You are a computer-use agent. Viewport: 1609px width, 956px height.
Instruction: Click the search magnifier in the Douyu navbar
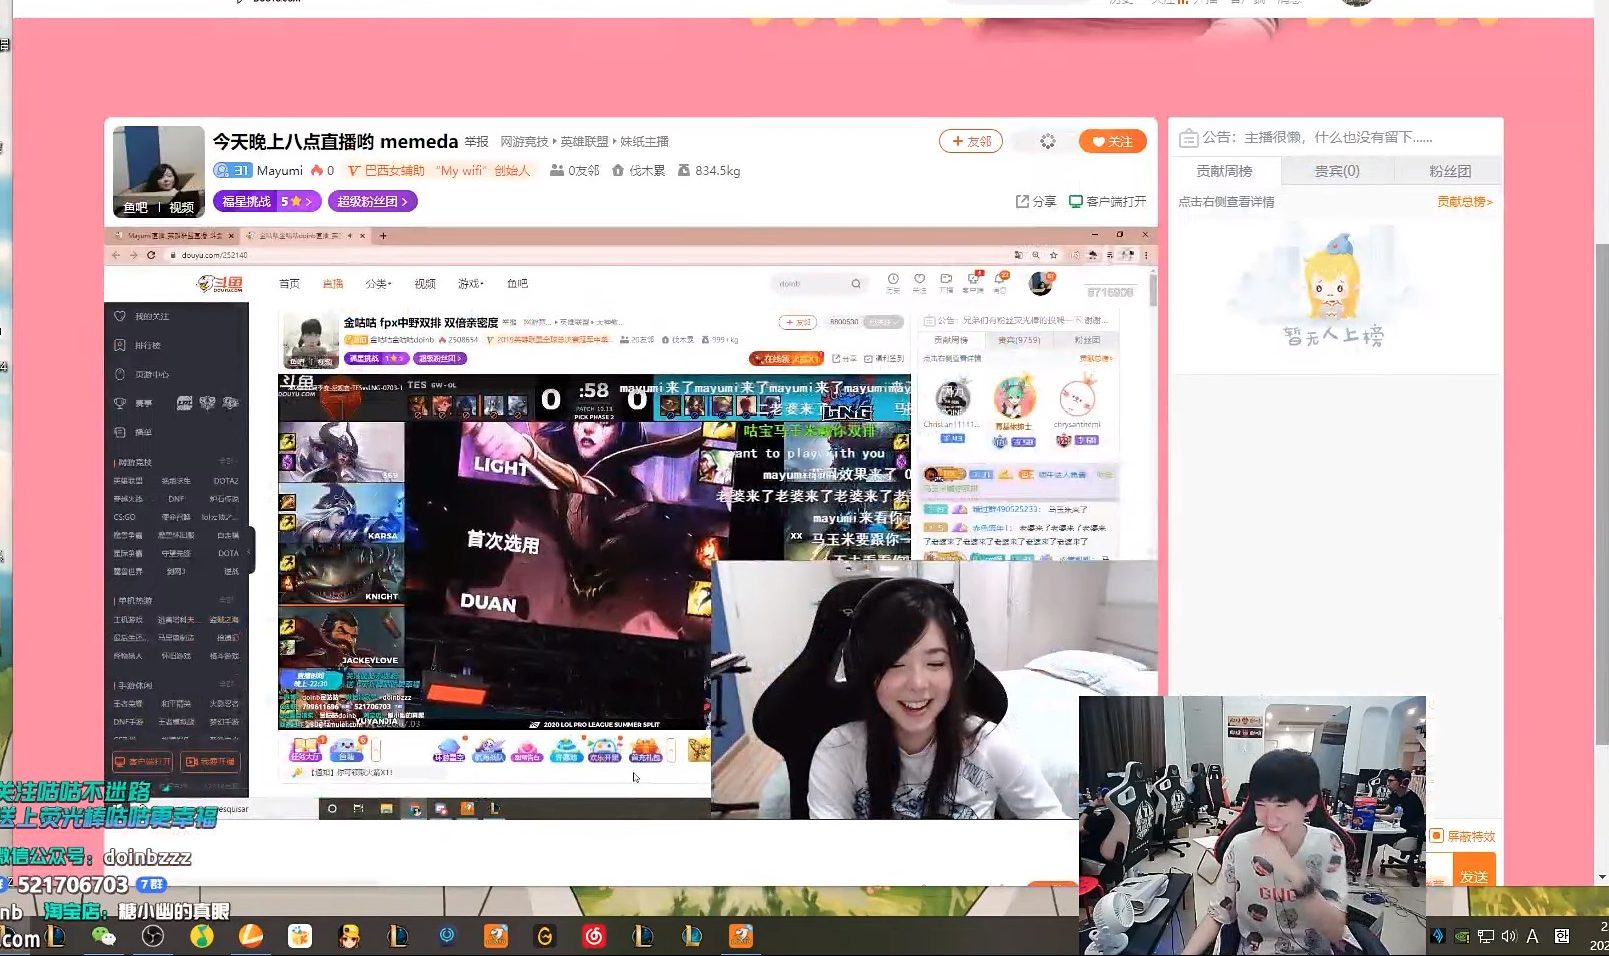click(x=858, y=284)
